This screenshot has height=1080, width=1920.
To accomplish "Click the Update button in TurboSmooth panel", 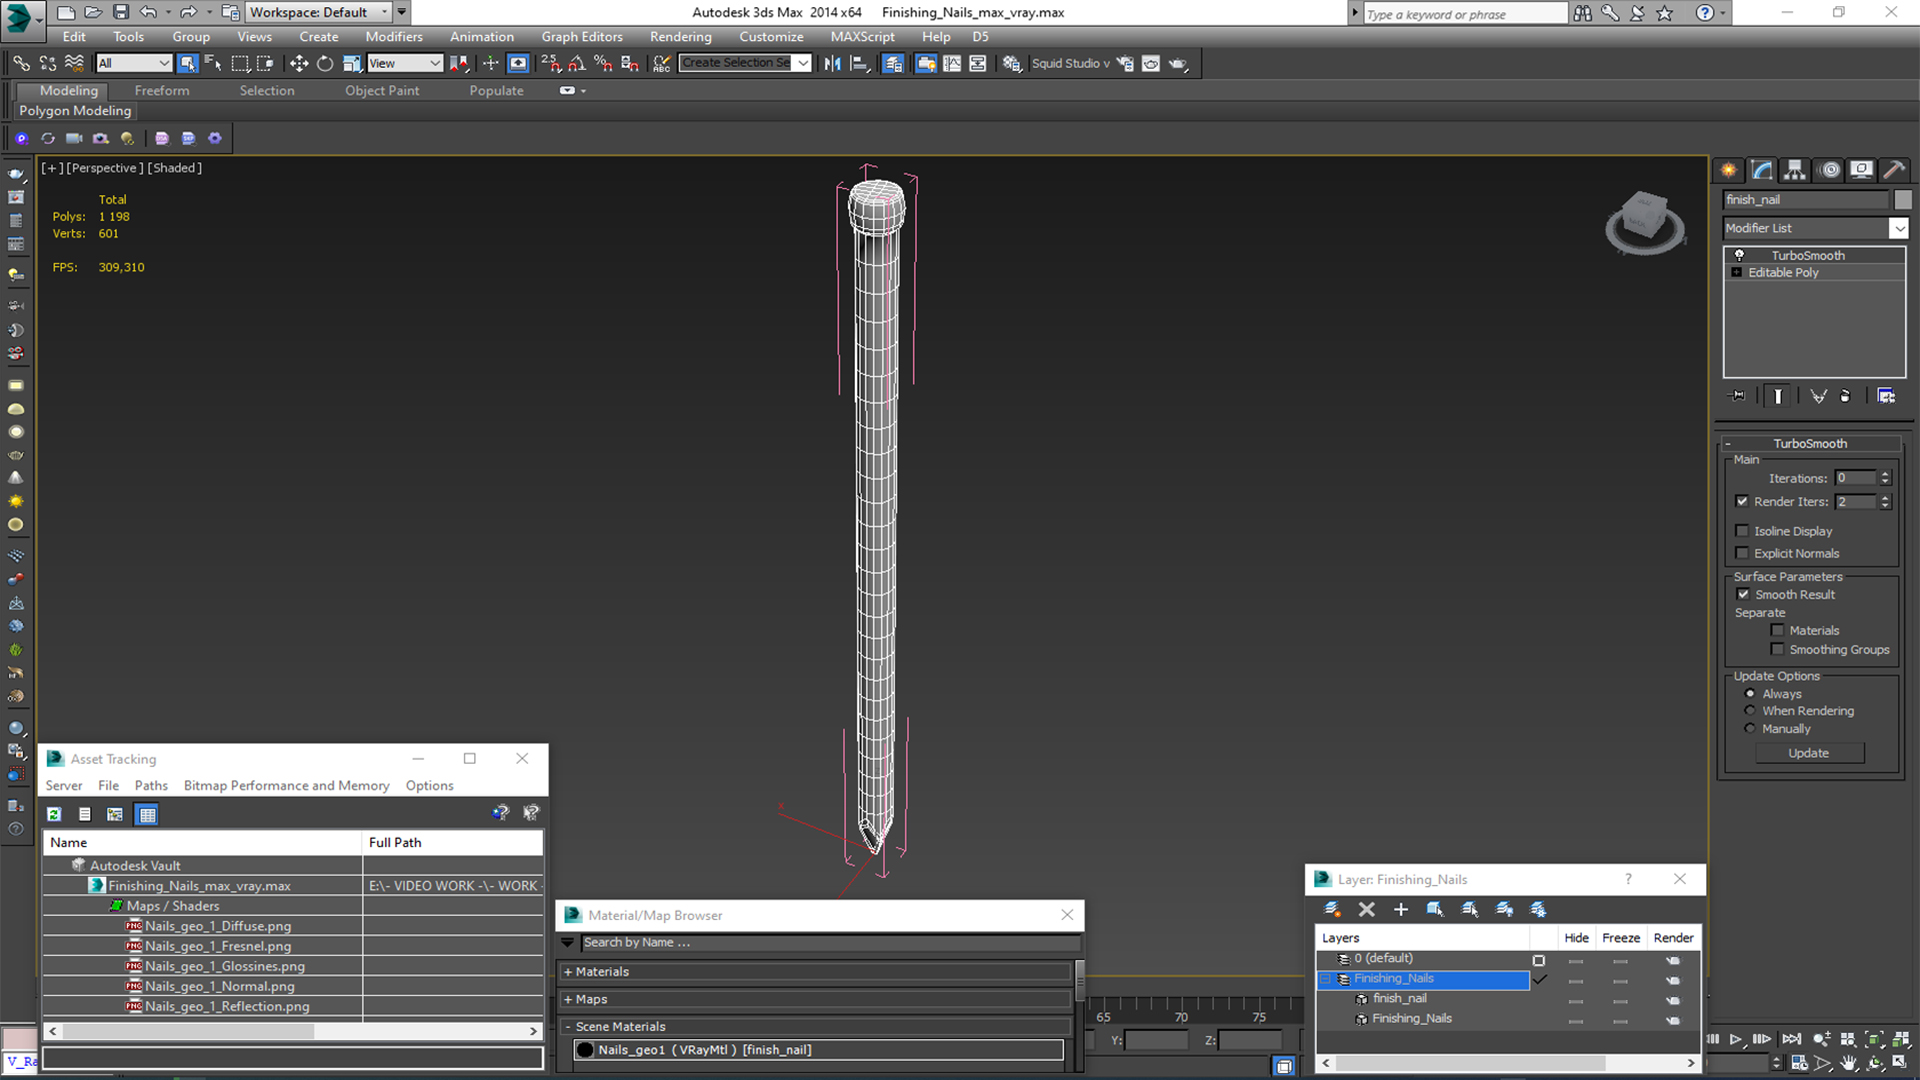I will (1809, 753).
